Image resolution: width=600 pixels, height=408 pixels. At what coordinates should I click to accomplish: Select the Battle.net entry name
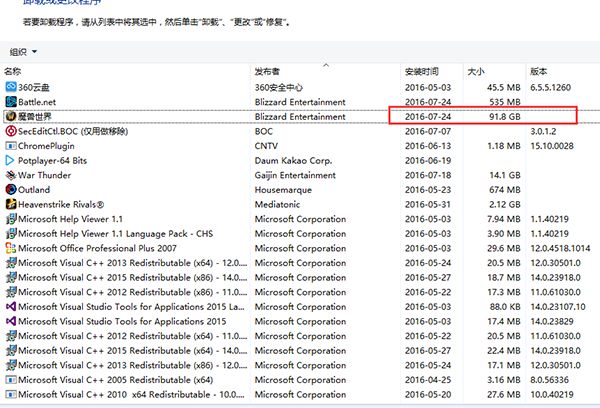click(37, 102)
